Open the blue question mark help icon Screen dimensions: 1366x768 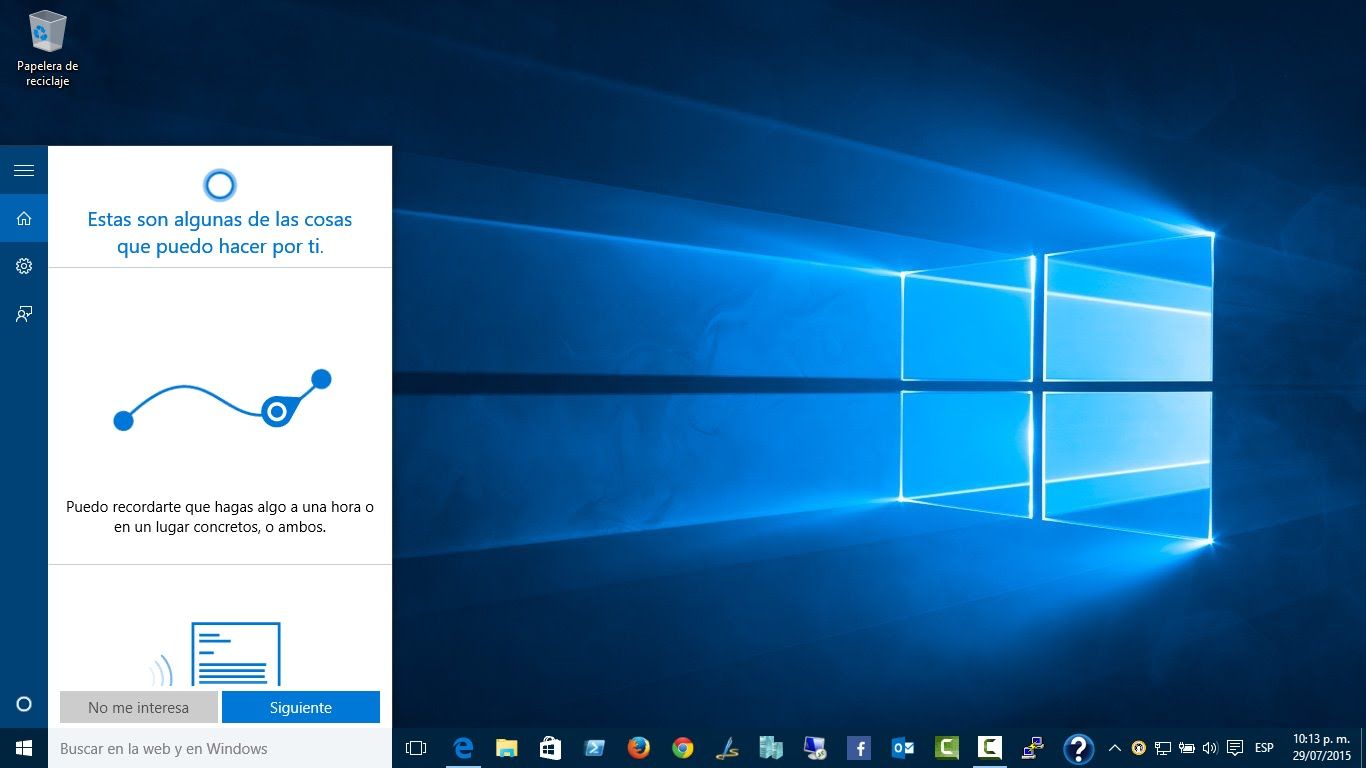pyautogui.click(x=1078, y=748)
